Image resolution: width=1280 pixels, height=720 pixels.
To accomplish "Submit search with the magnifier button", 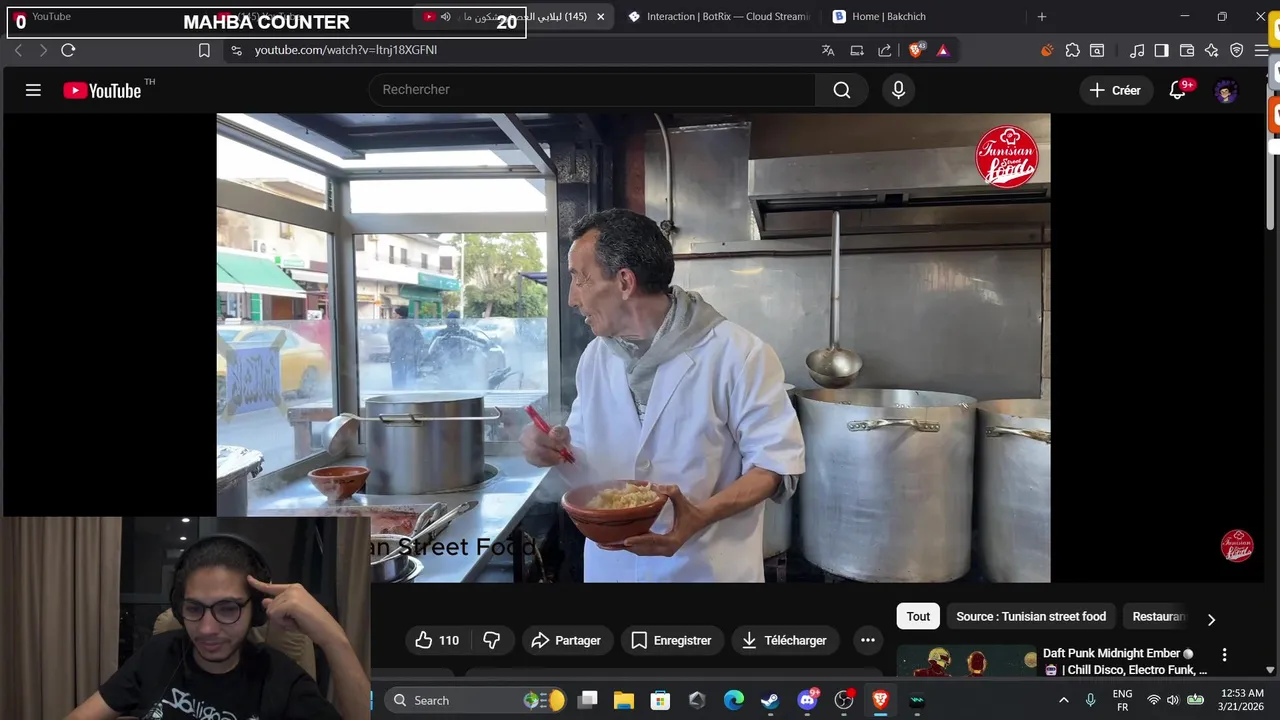I will [x=842, y=90].
